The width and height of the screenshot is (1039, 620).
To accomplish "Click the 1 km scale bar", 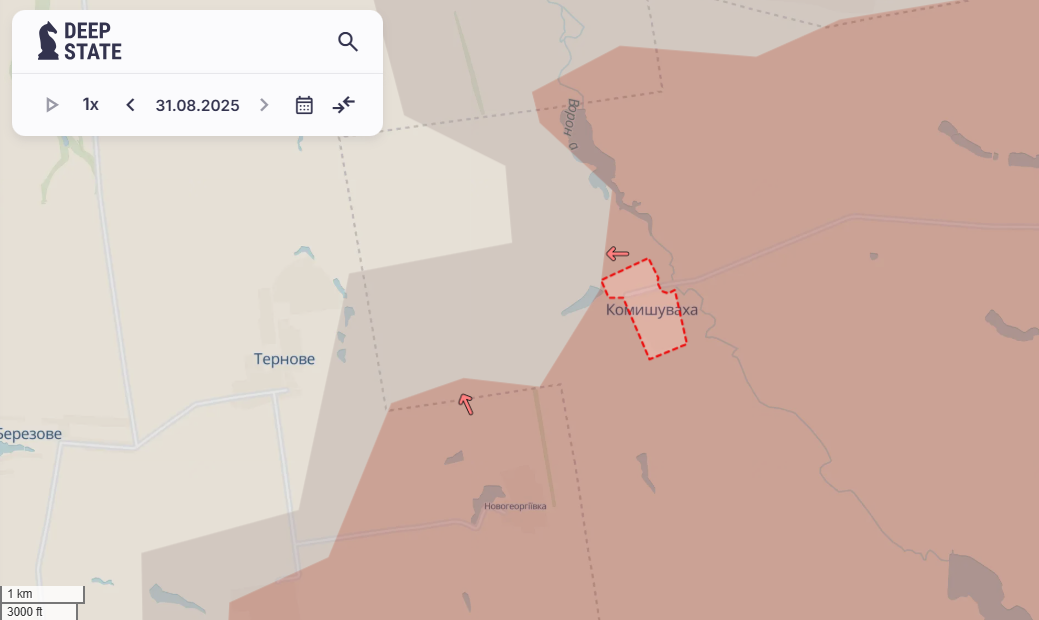I will pyautogui.click(x=42, y=594).
